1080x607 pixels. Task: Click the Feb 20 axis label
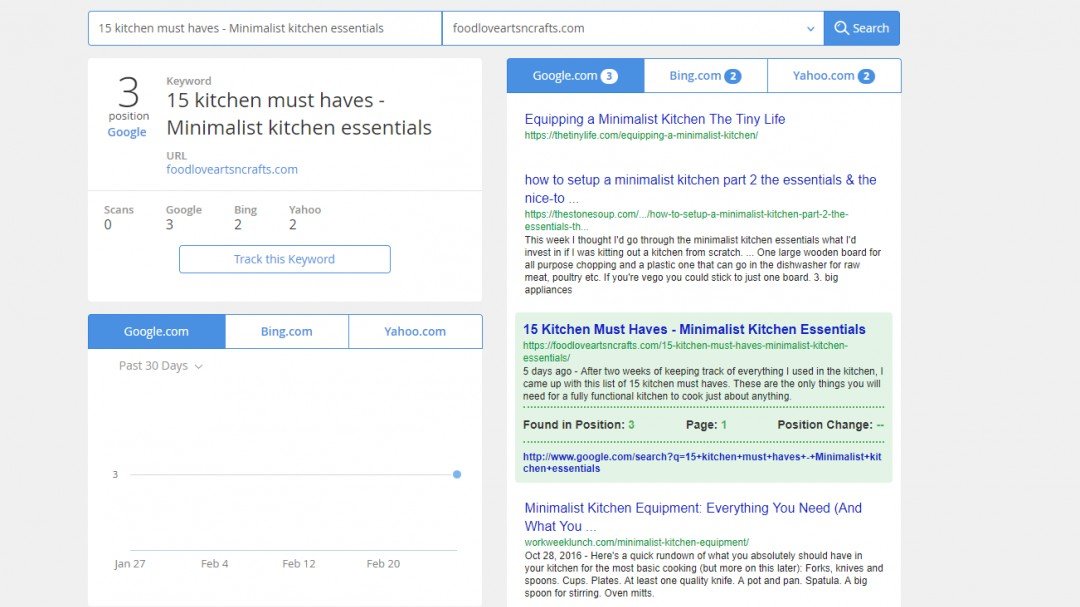click(x=383, y=564)
